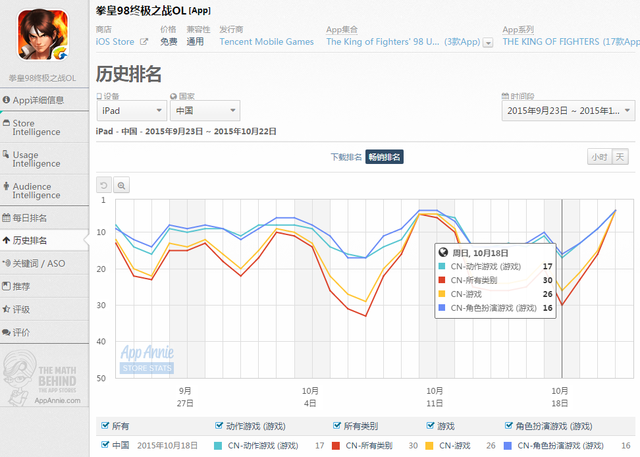Open the 评价 sidebar item

pos(44,332)
